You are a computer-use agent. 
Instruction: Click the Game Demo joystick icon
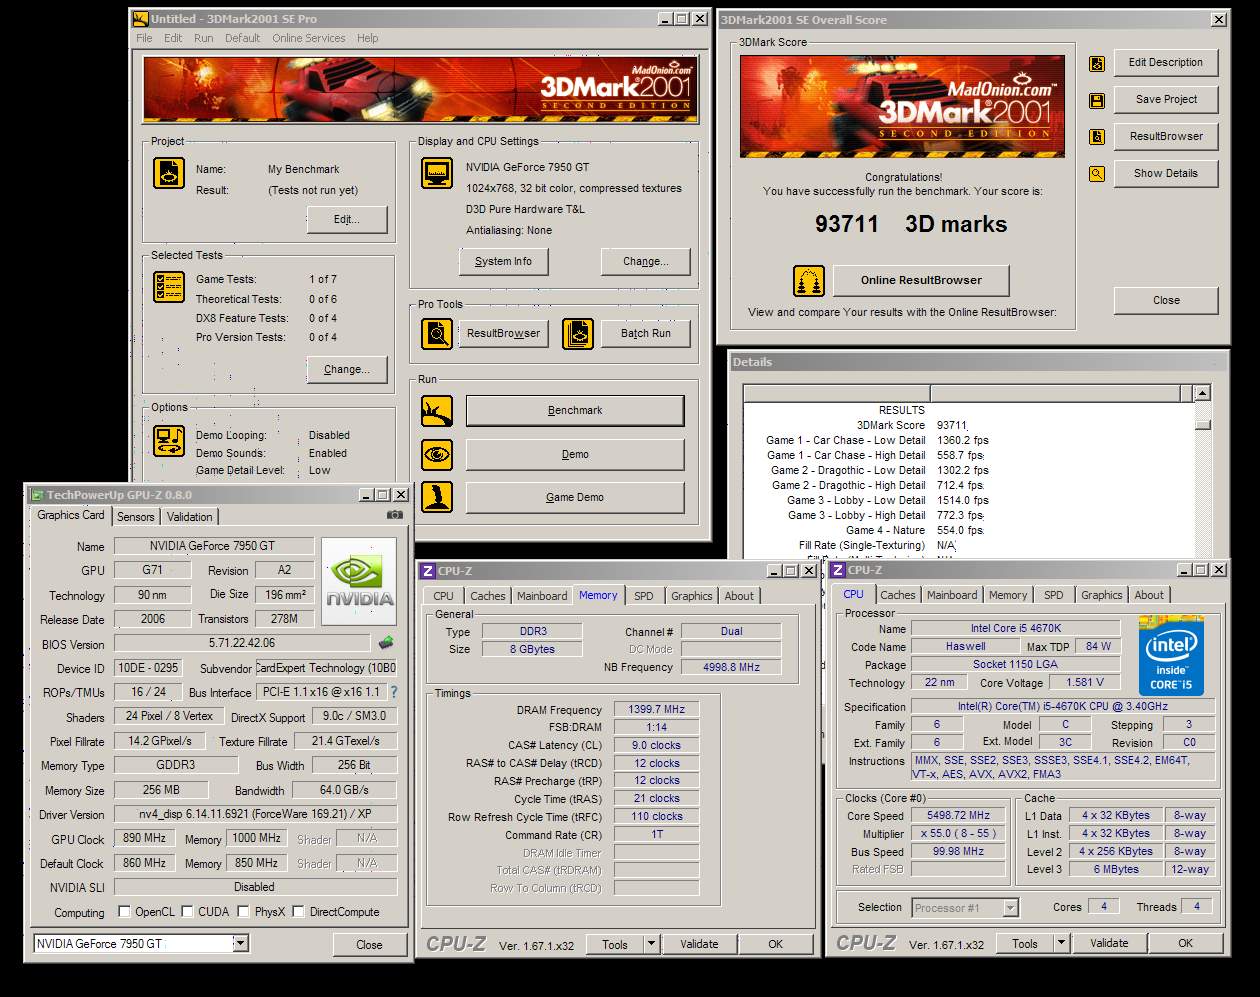click(436, 497)
